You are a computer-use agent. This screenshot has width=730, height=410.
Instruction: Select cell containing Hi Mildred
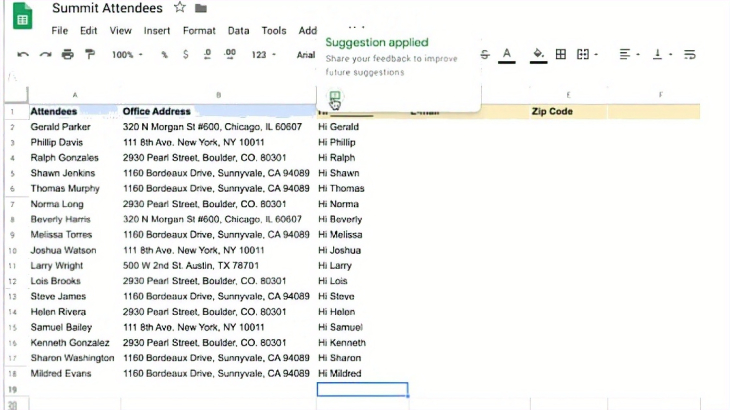(x=363, y=374)
